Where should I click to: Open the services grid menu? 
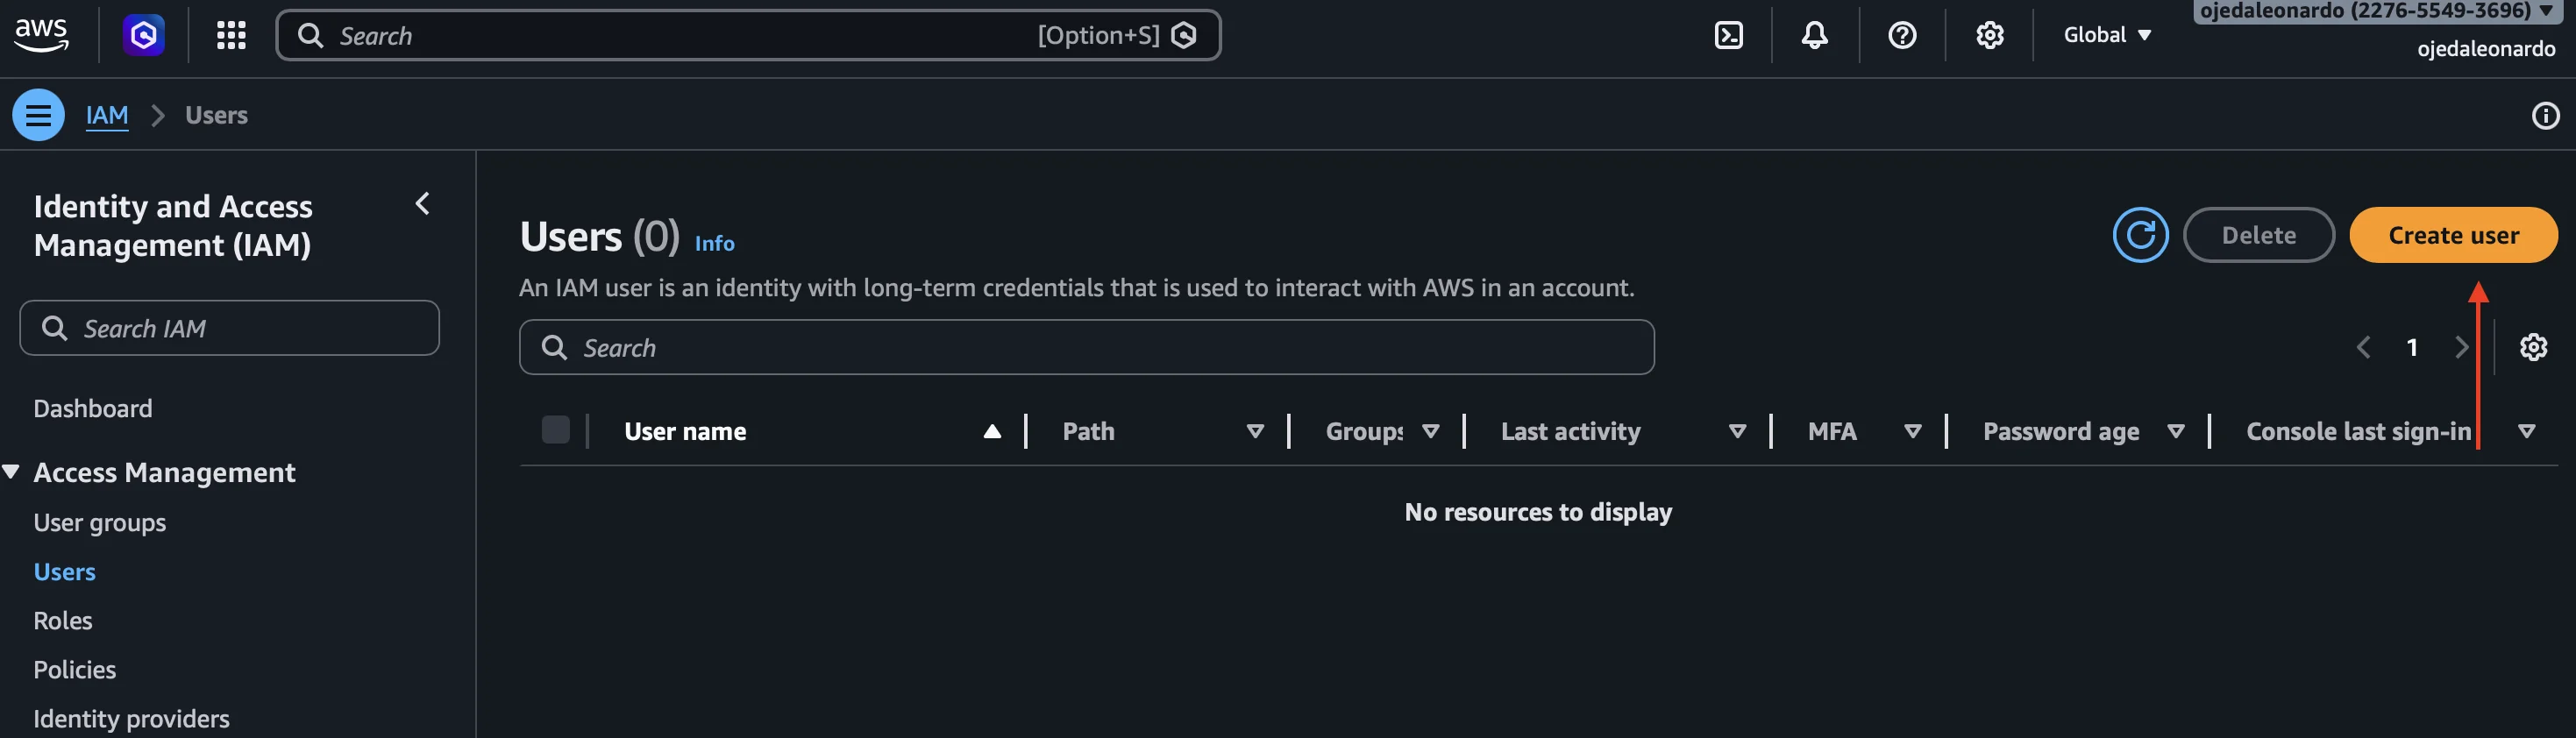[231, 36]
